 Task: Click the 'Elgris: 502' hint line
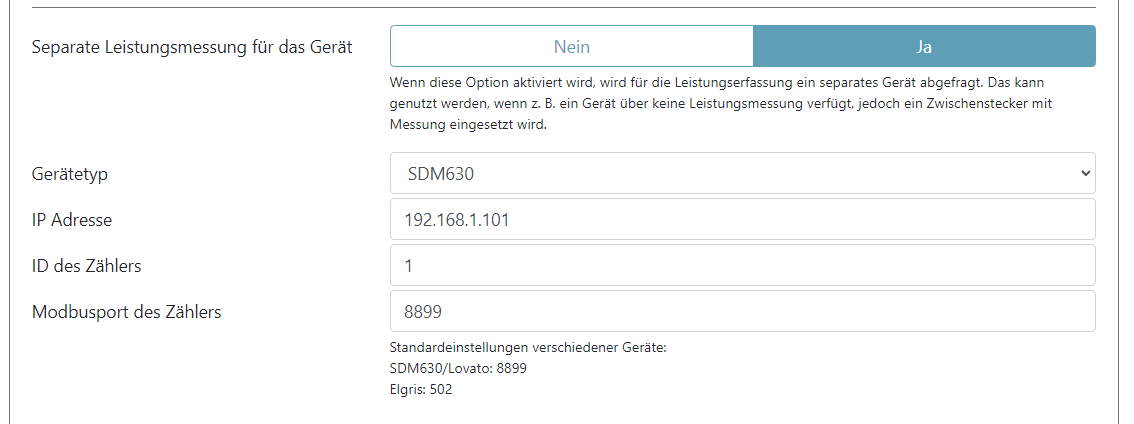(x=421, y=389)
